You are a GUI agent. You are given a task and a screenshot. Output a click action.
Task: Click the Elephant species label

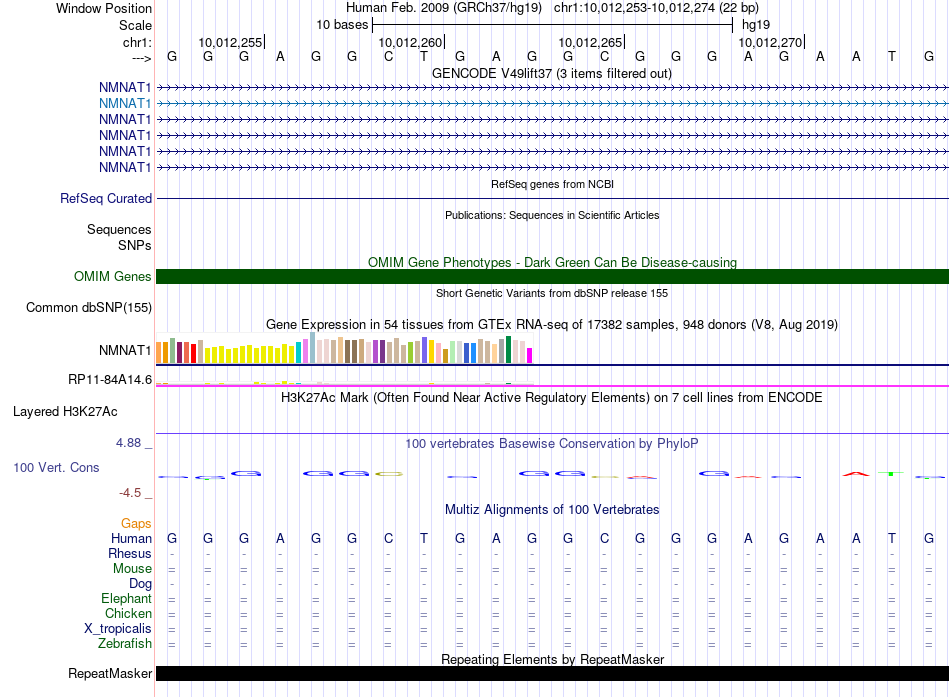tap(126, 599)
